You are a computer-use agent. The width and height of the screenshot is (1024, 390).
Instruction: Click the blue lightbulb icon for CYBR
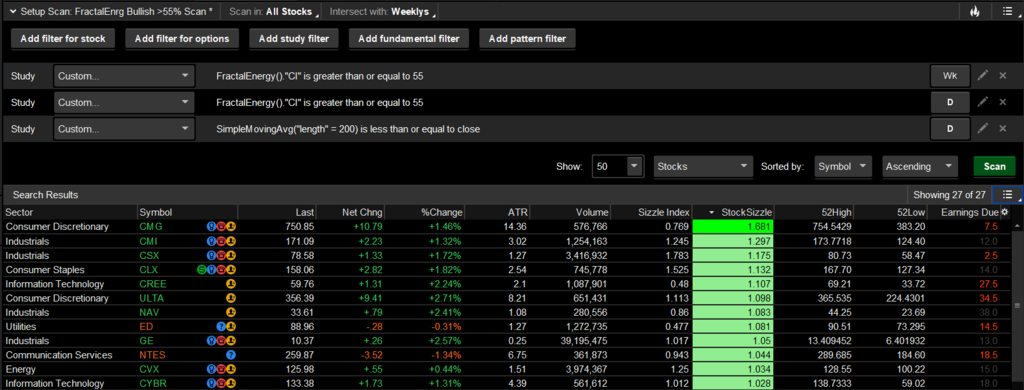click(x=211, y=384)
